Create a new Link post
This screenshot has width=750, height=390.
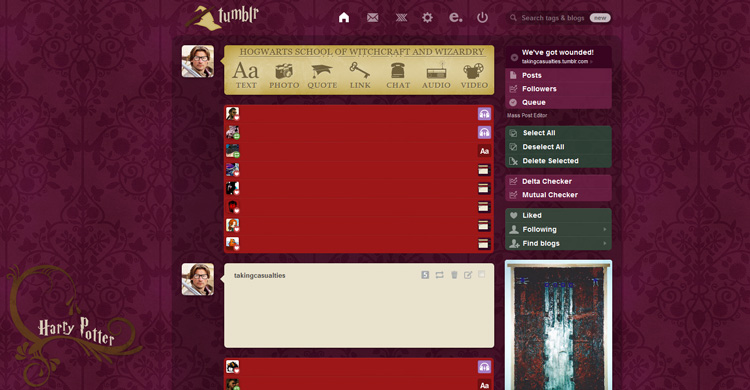tap(360, 76)
